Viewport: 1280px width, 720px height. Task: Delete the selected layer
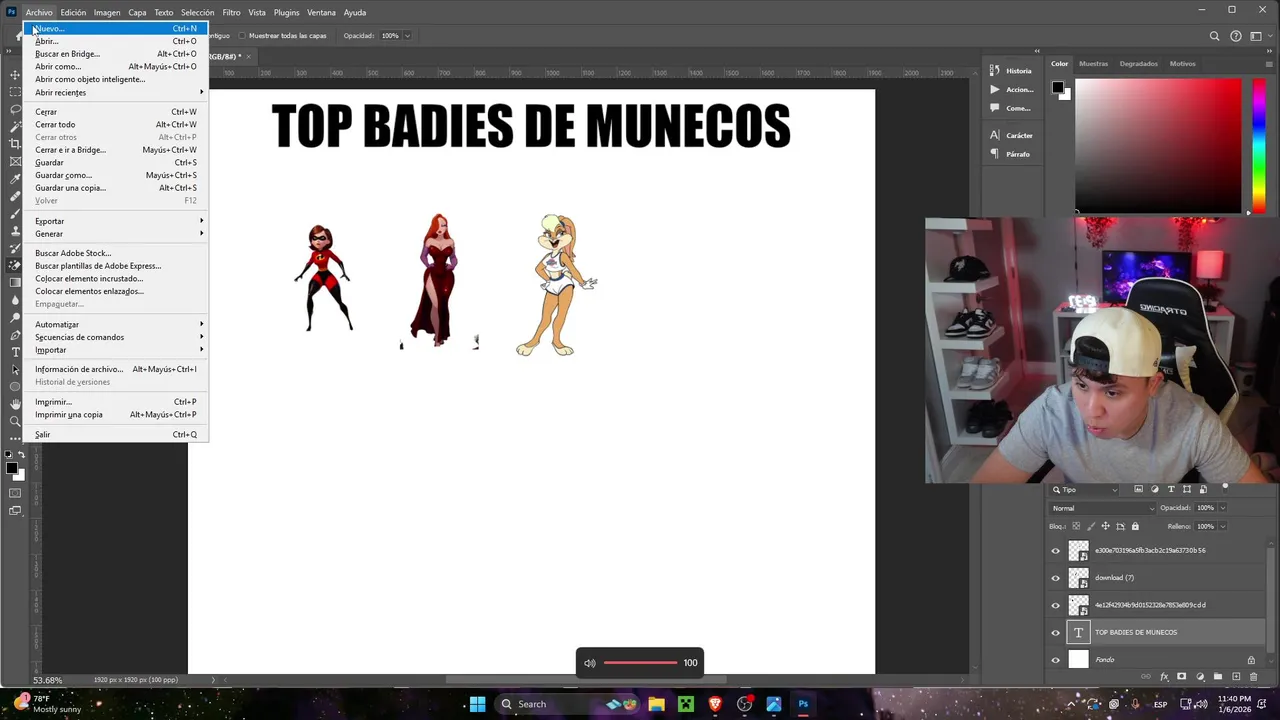pos(1254,676)
